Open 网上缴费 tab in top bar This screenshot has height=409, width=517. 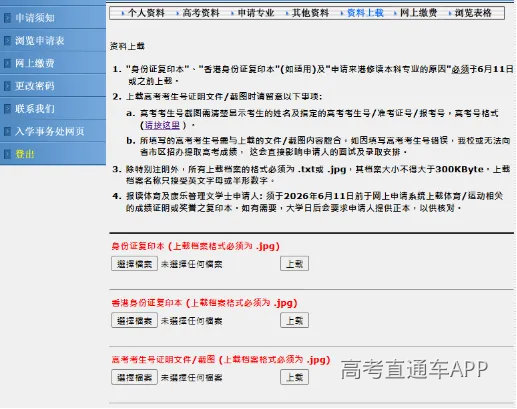418,13
